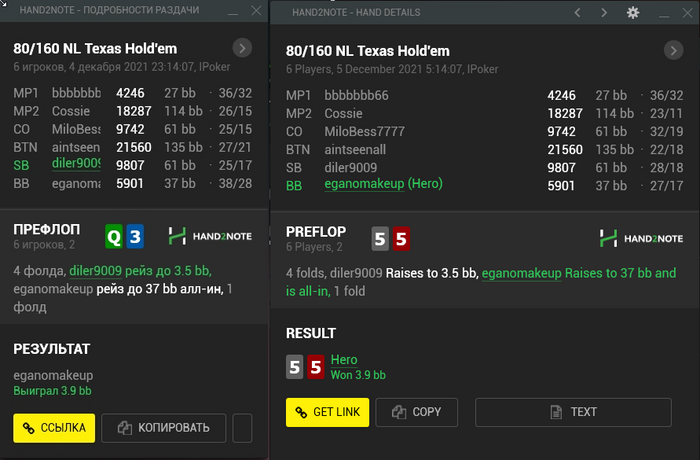
Task: Click eganoma player name in Russian BB row
Action: [x=76, y=183]
